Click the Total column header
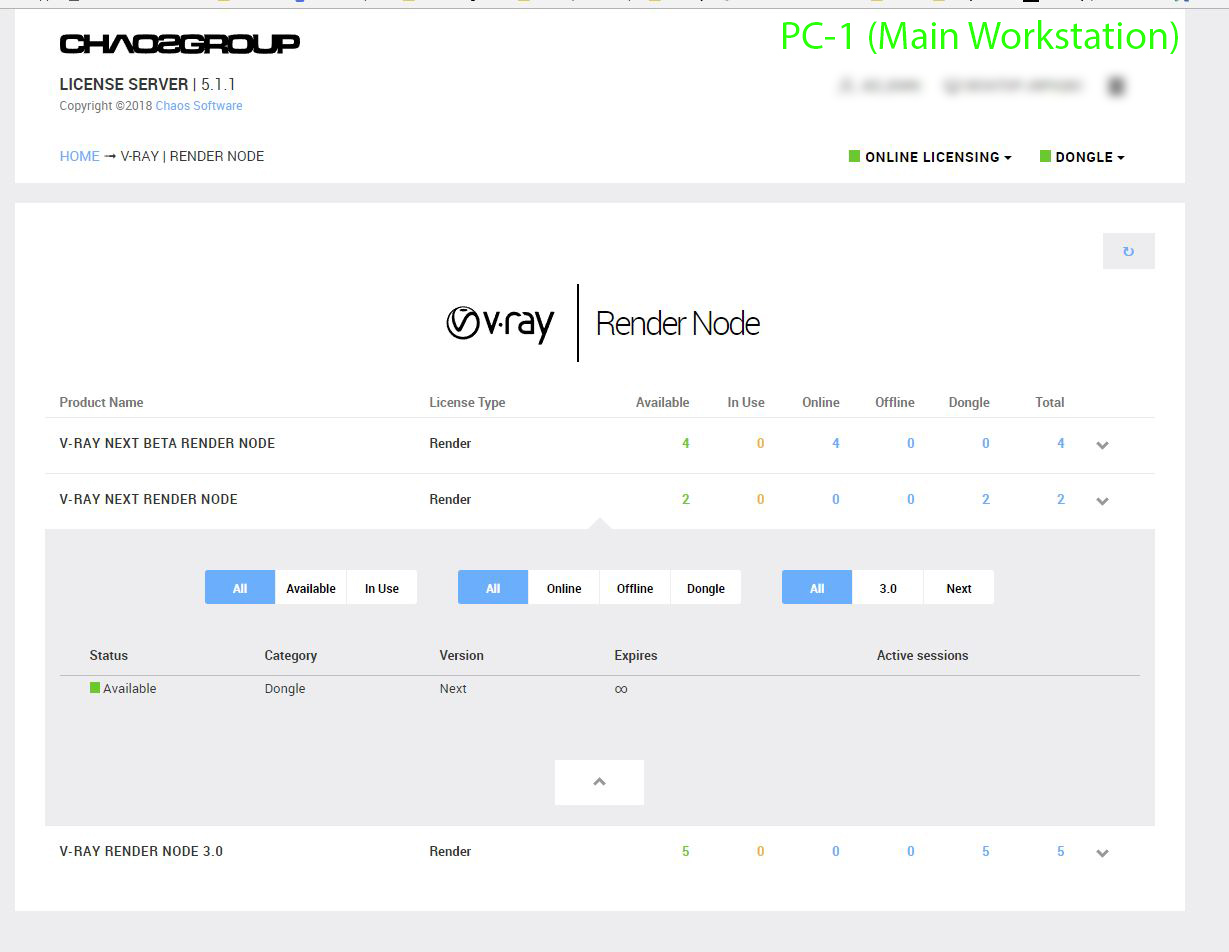Viewport: 1229px width, 952px height. [1050, 402]
